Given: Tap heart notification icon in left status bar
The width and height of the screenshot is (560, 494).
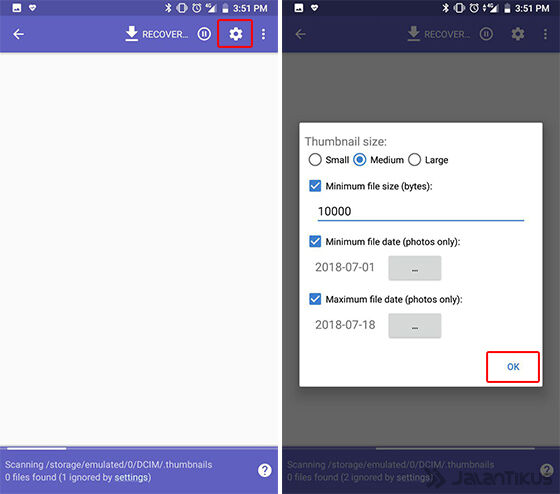Looking at the screenshot, I should coord(32,8).
